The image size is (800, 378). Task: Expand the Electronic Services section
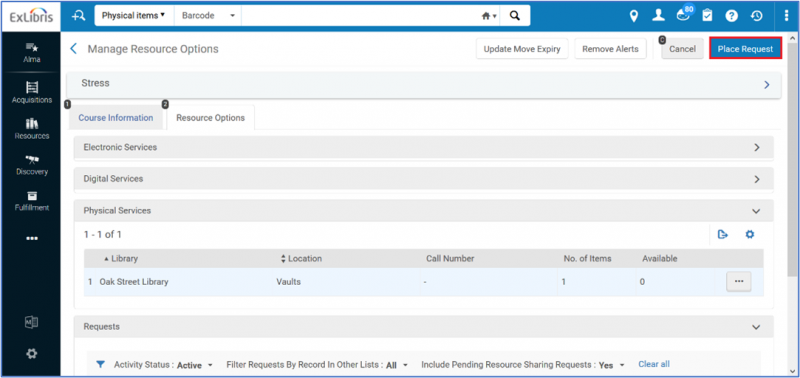(x=423, y=147)
